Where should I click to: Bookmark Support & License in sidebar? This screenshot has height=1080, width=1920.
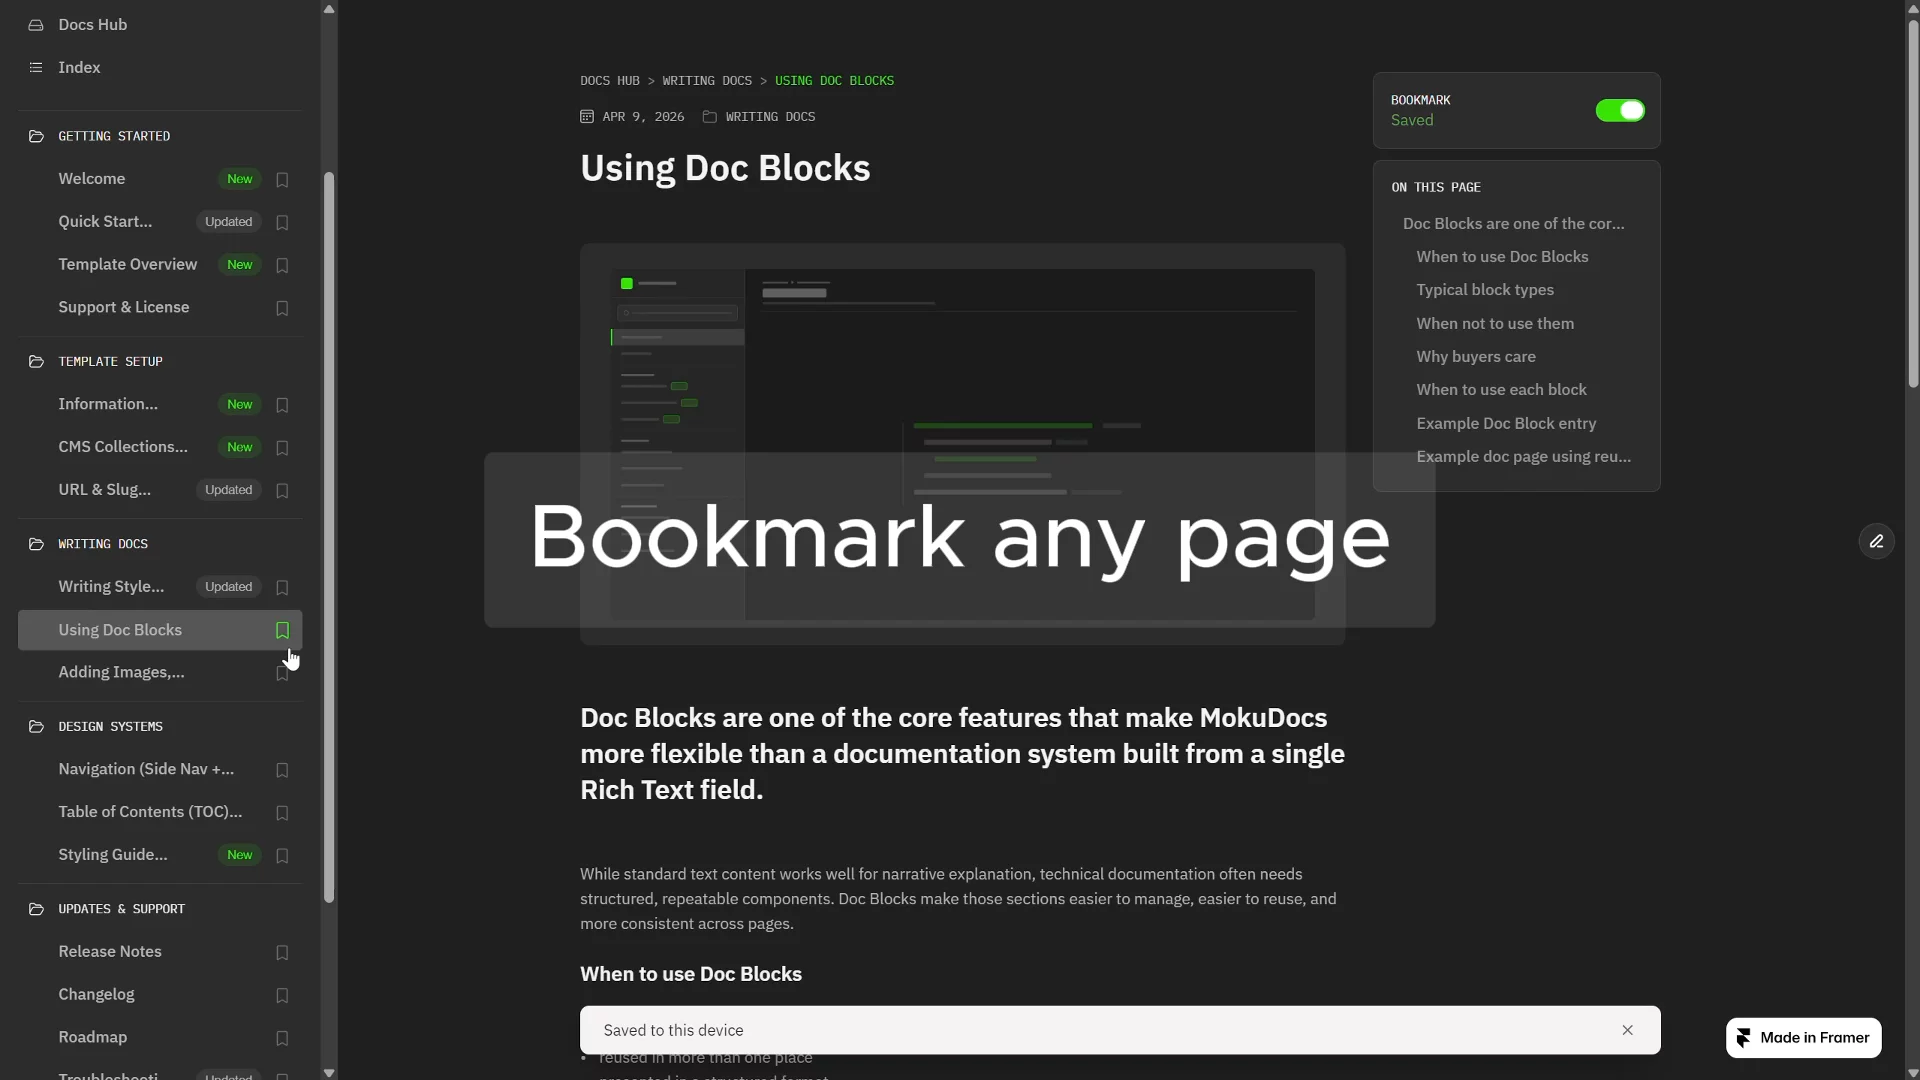tap(282, 309)
